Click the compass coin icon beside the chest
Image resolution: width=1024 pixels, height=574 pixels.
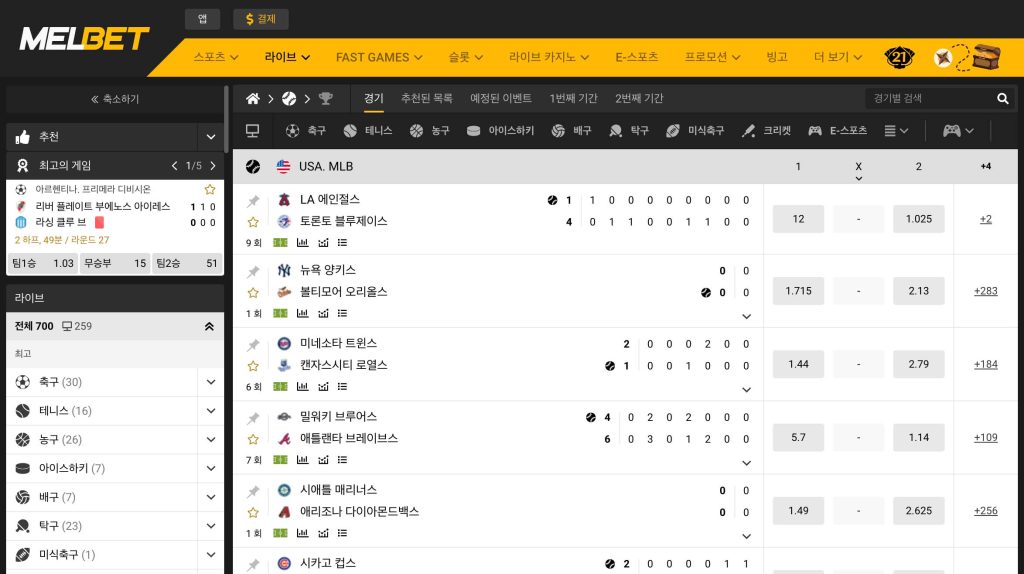[943, 58]
